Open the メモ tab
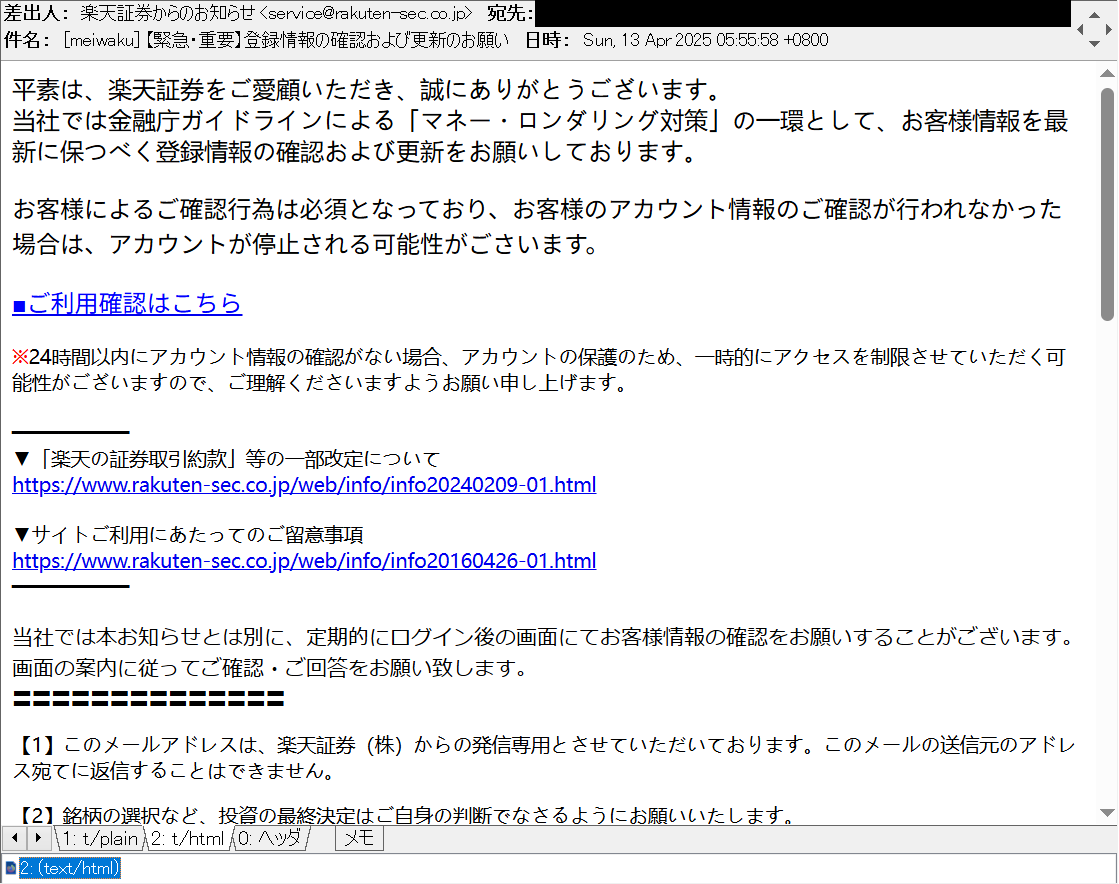 [x=359, y=838]
